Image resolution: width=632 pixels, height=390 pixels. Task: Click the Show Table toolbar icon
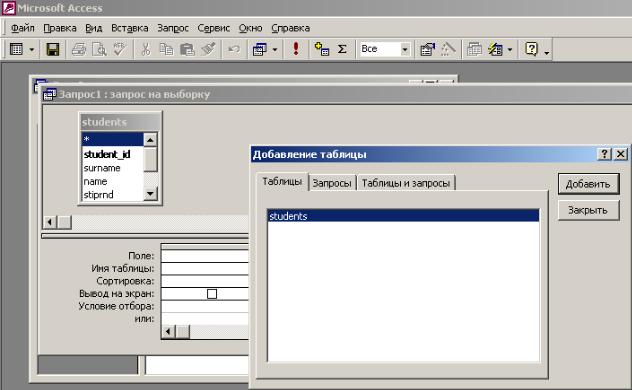pos(321,49)
